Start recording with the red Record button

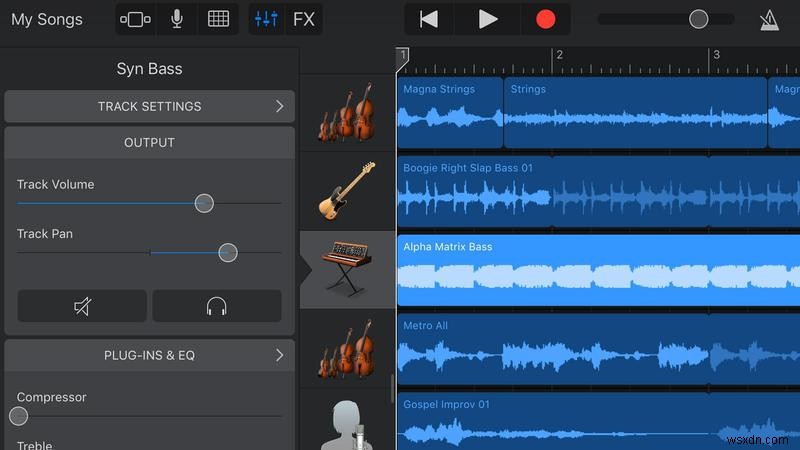[x=545, y=19]
